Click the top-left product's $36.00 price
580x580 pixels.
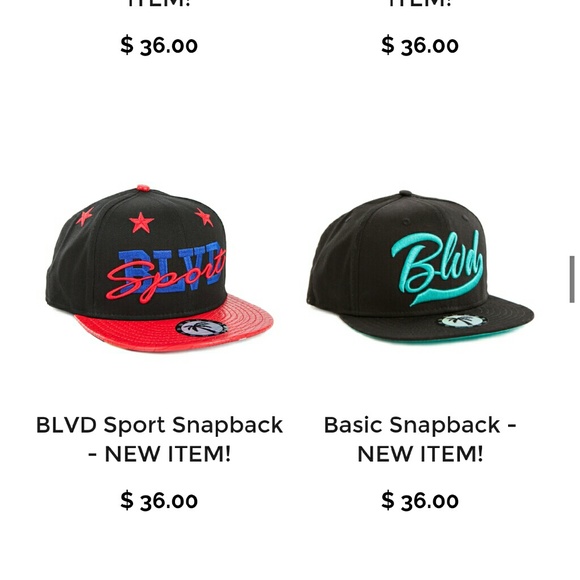[159, 45]
